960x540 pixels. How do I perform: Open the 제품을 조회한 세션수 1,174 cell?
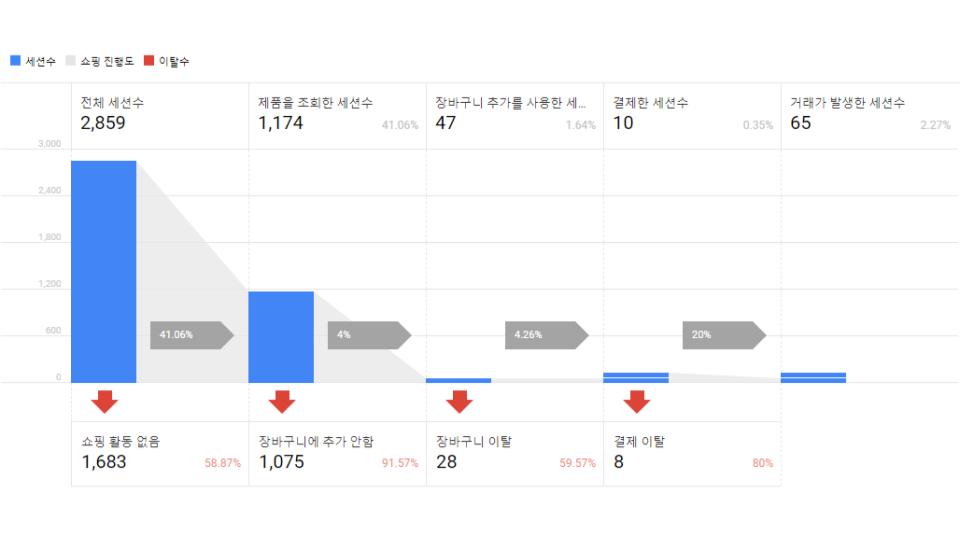click(337, 116)
